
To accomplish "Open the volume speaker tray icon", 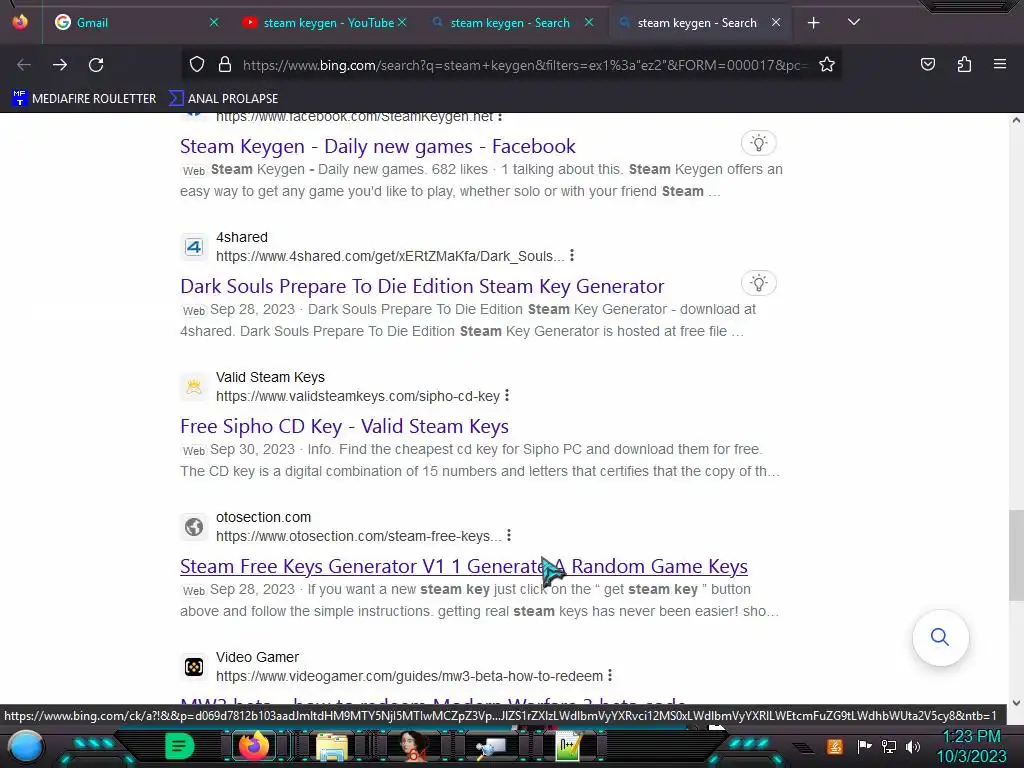I will pos(913,747).
